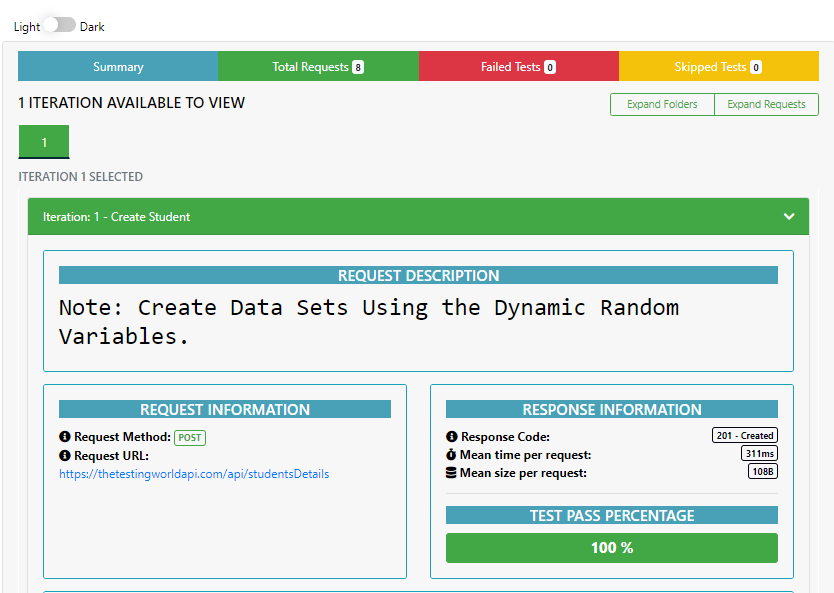Click the 201 - Created response badge
This screenshot has height=593, width=834.
point(745,436)
